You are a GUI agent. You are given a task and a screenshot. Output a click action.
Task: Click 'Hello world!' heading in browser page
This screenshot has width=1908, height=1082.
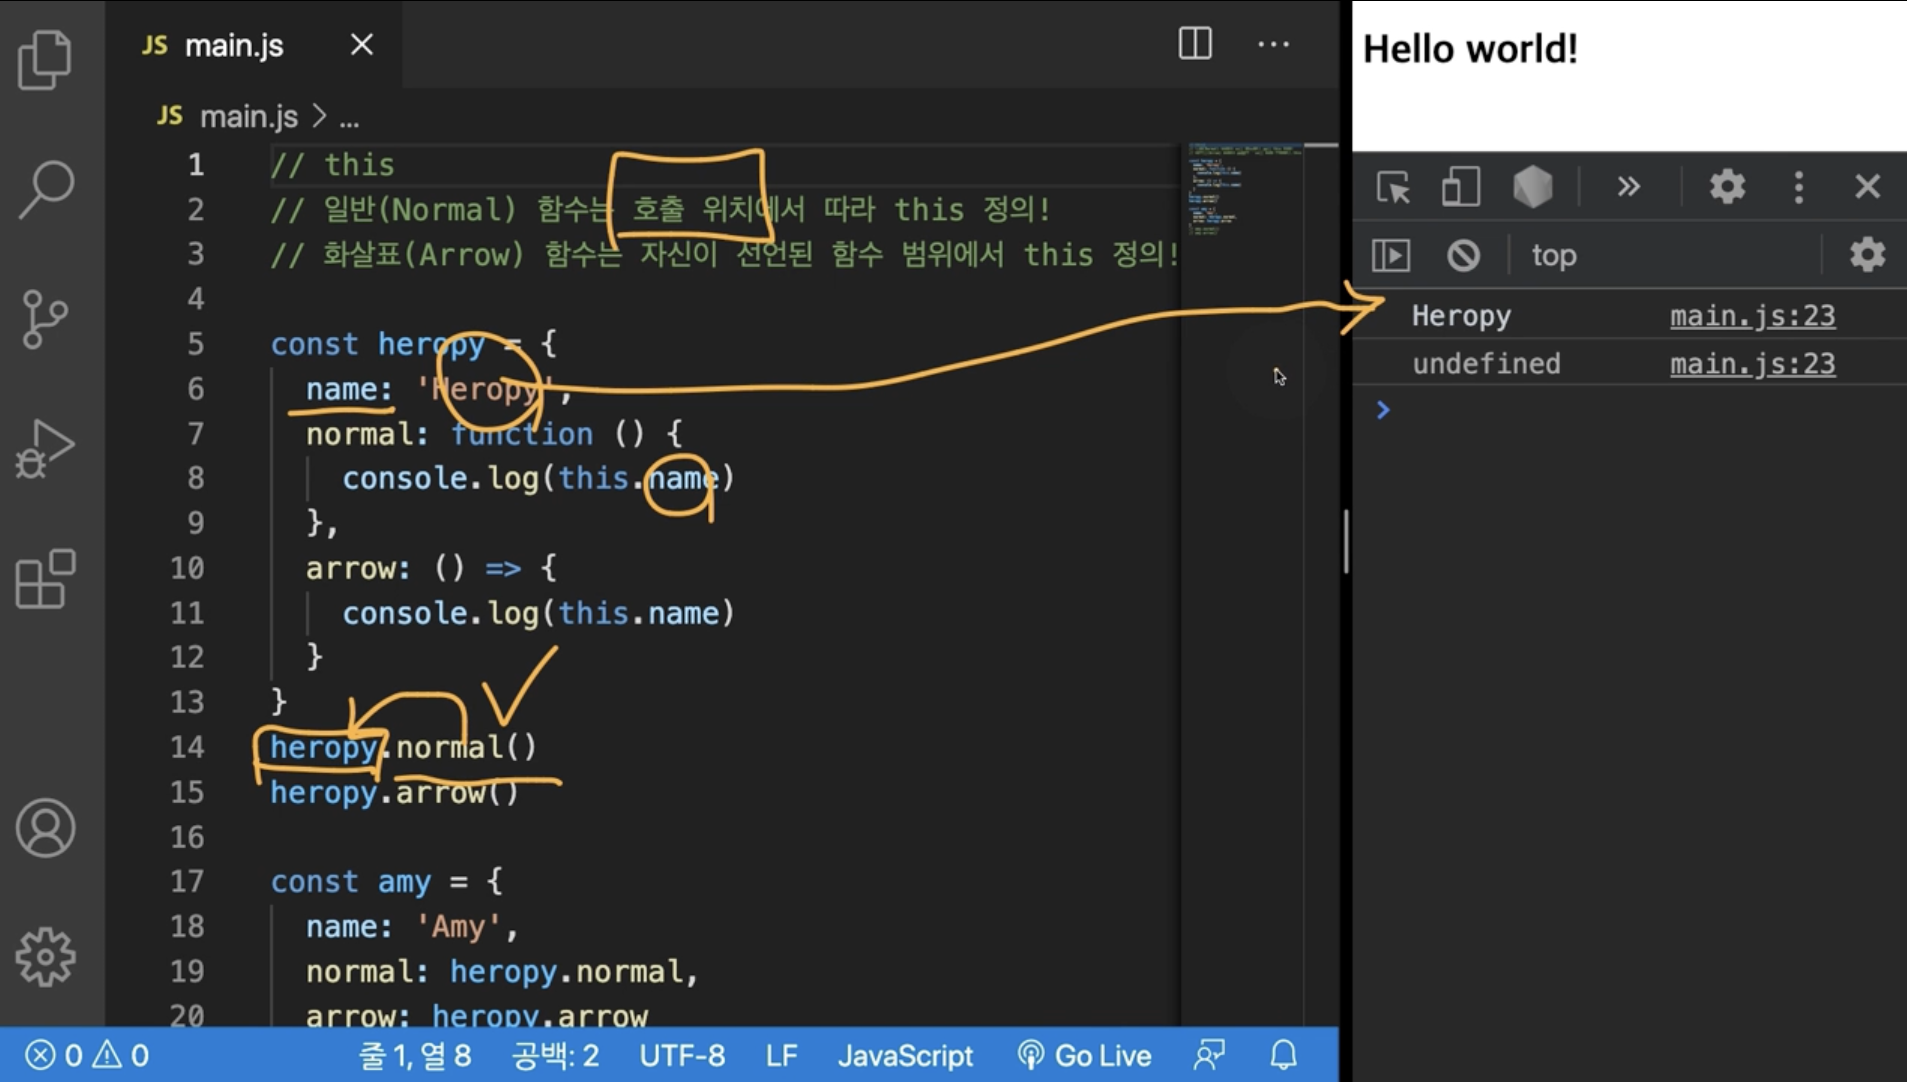1470,49
